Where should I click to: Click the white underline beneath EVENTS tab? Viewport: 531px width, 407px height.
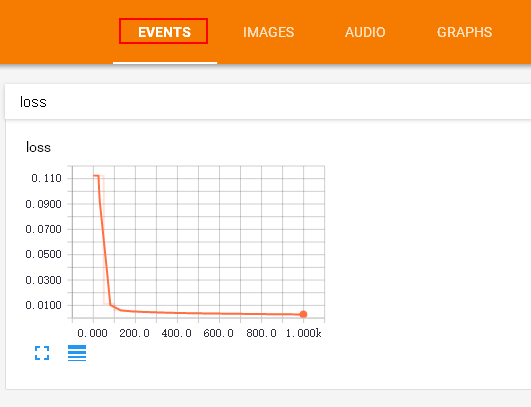coord(165,63)
